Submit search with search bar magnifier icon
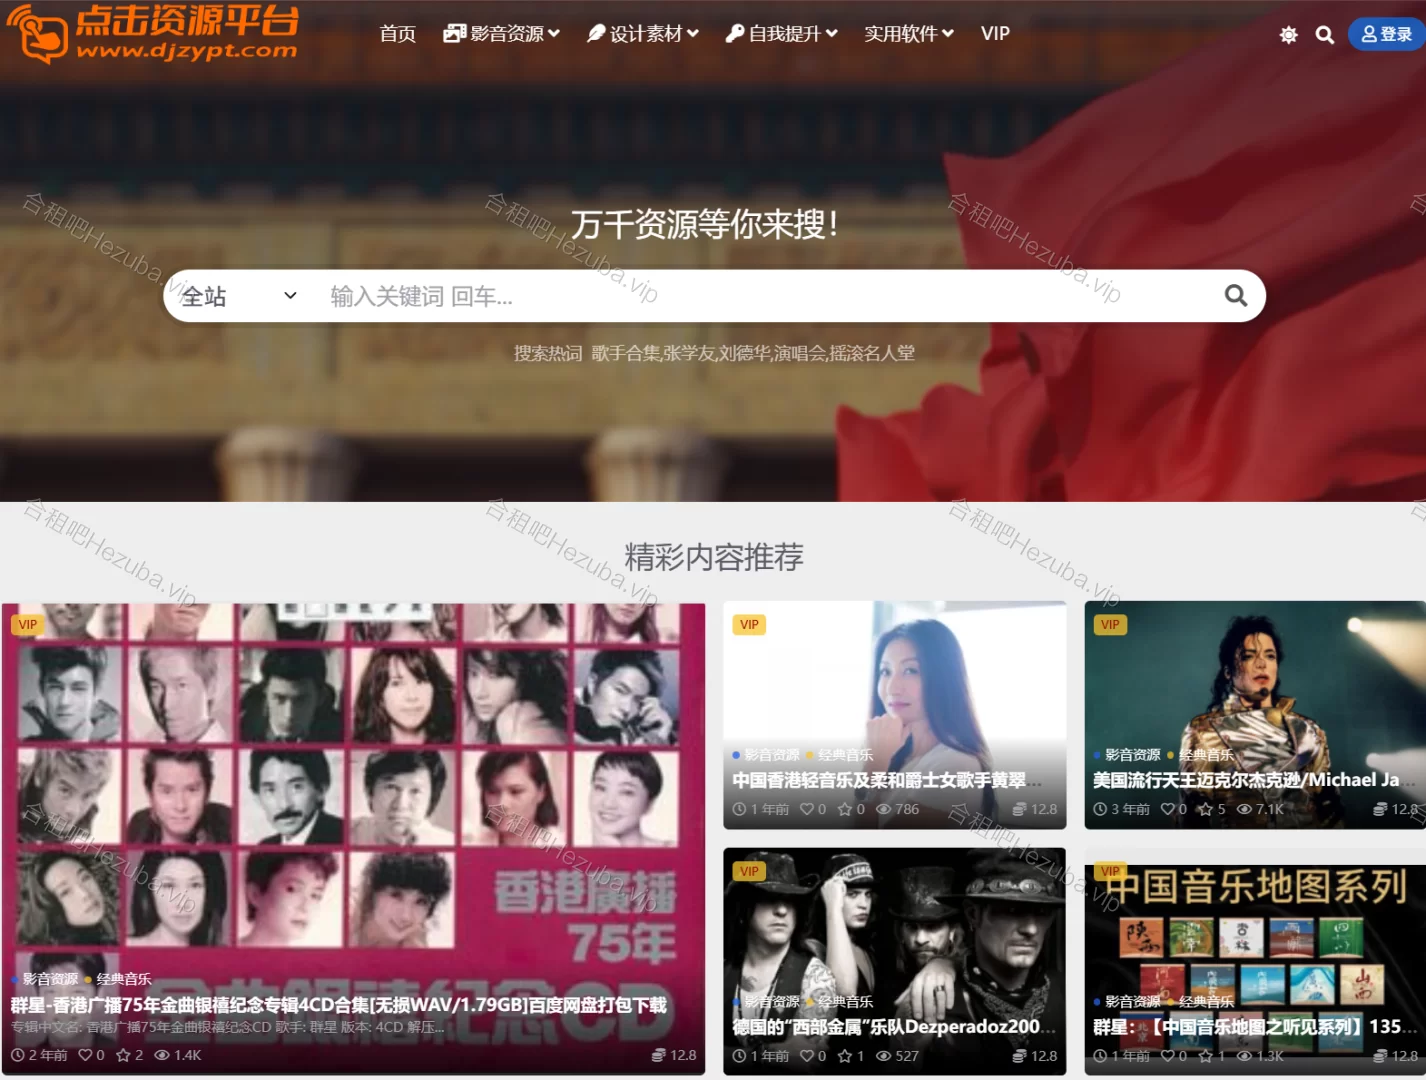 click(1235, 296)
